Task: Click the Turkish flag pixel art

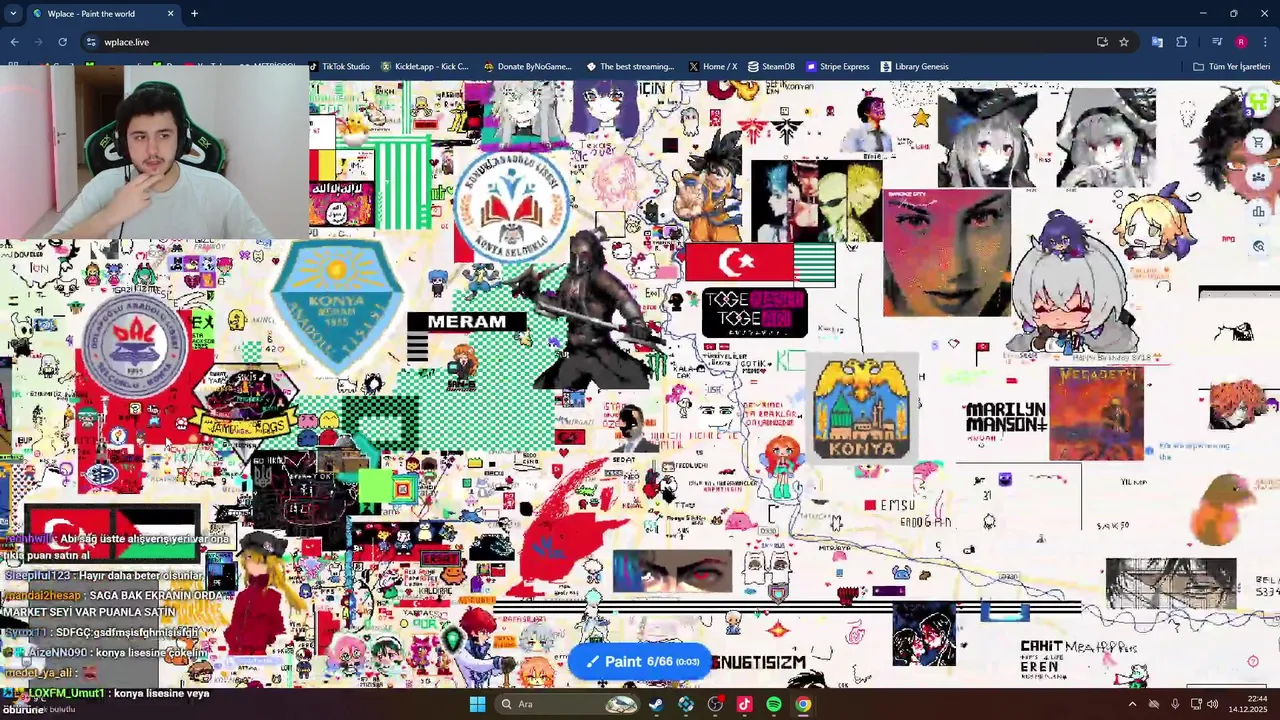Action: click(739, 263)
